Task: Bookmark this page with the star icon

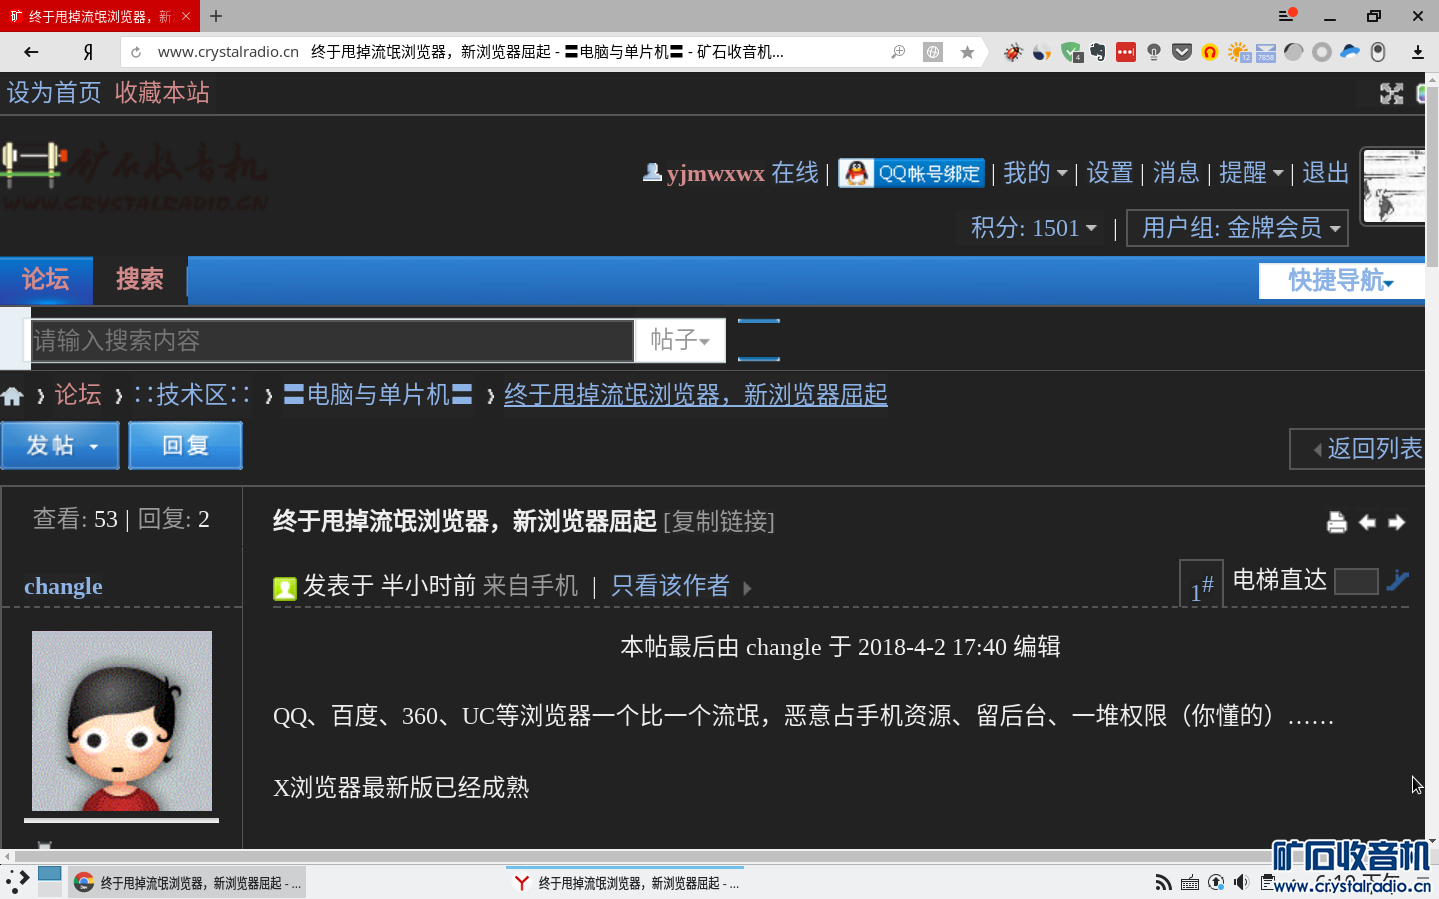Action: (x=967, y=52)
